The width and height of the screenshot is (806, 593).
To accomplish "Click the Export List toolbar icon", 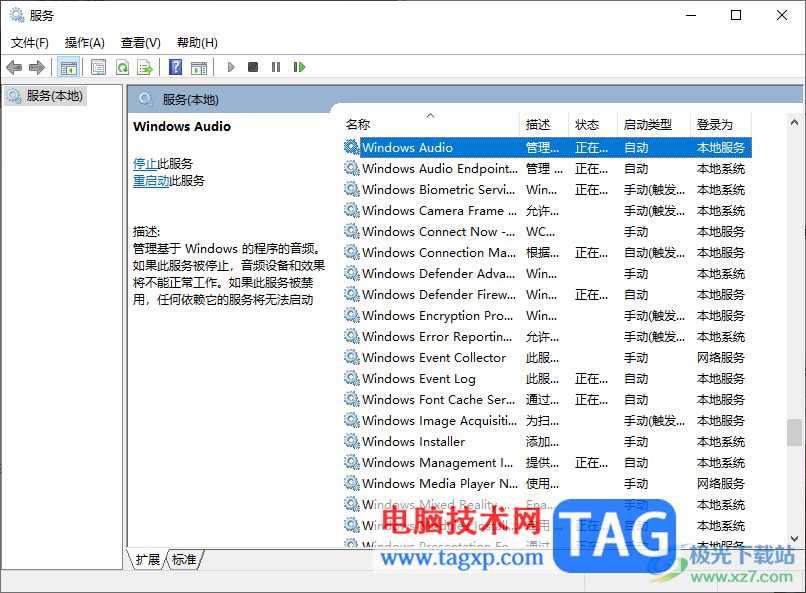I will pos(145,67).
